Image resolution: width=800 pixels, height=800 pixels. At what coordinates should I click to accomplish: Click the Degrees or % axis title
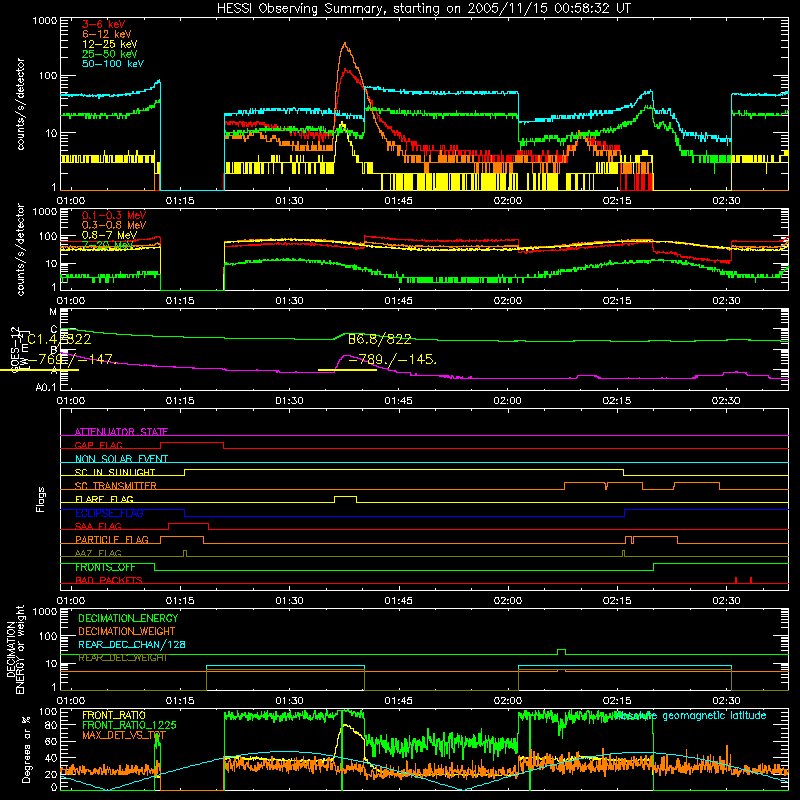pos(26,749)
